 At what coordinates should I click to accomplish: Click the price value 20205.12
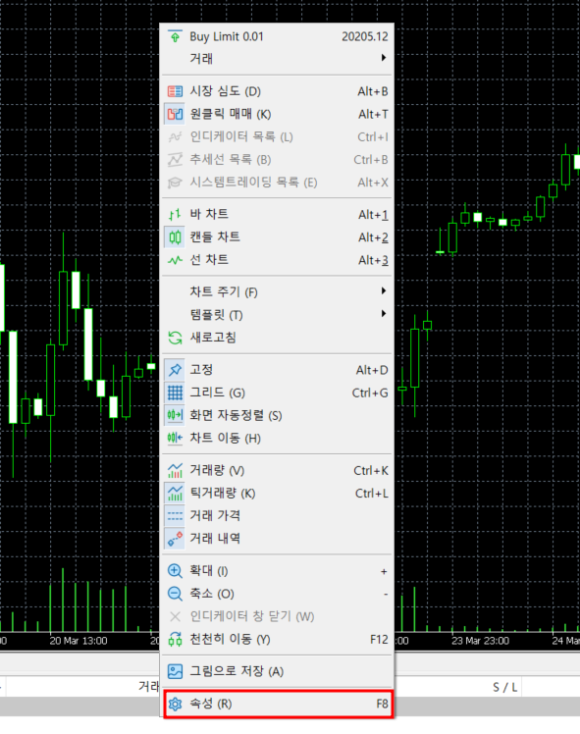(x=365, y=37)
